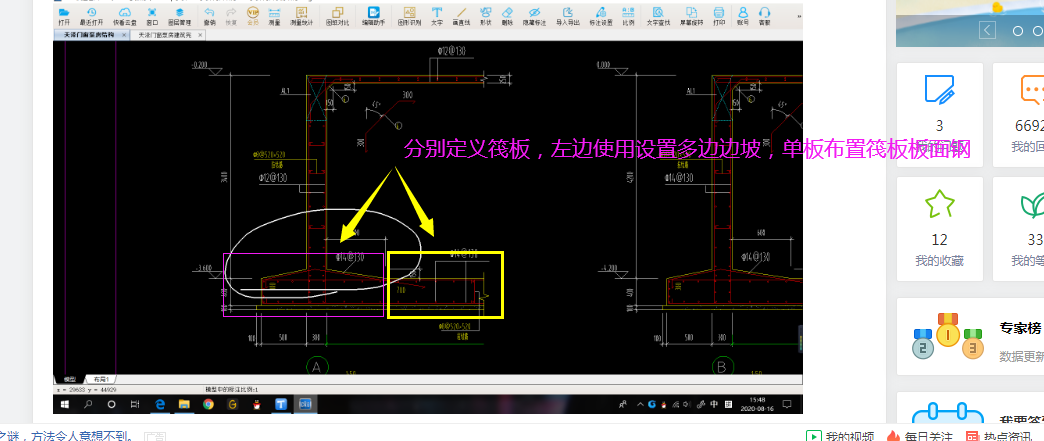Select the 形状 shape tool
Image resolution: width=1044 pixels, height=441 pixels.
(x=485, y=17)
